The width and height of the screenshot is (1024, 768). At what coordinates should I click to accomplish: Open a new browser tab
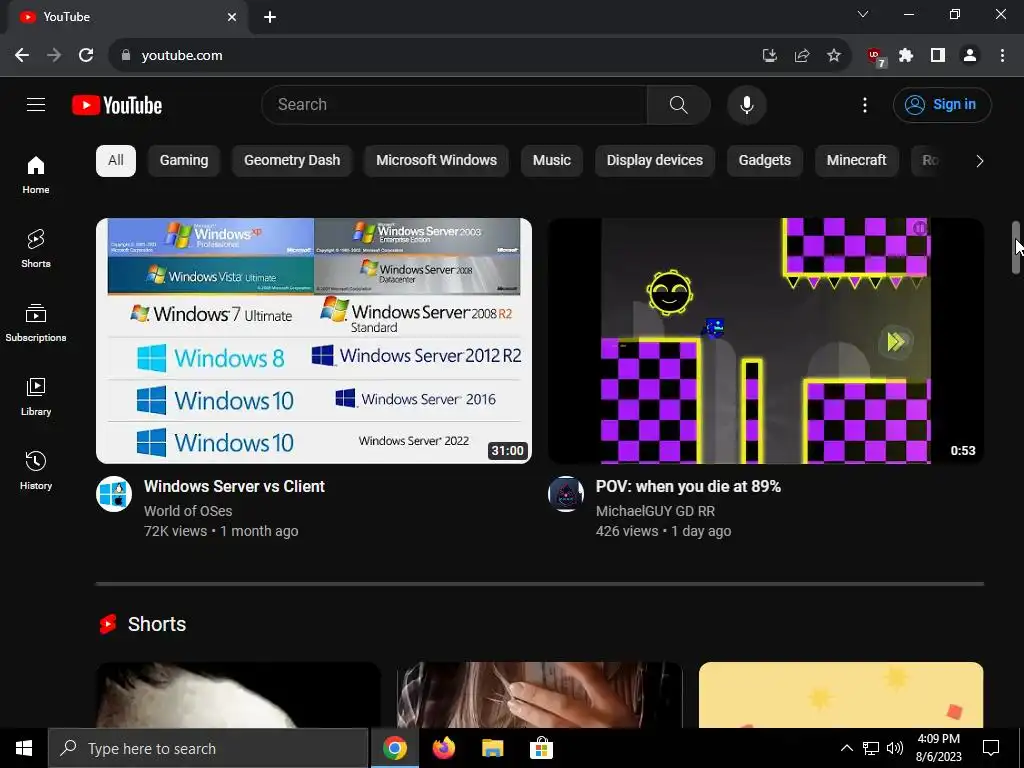[270, 17]
